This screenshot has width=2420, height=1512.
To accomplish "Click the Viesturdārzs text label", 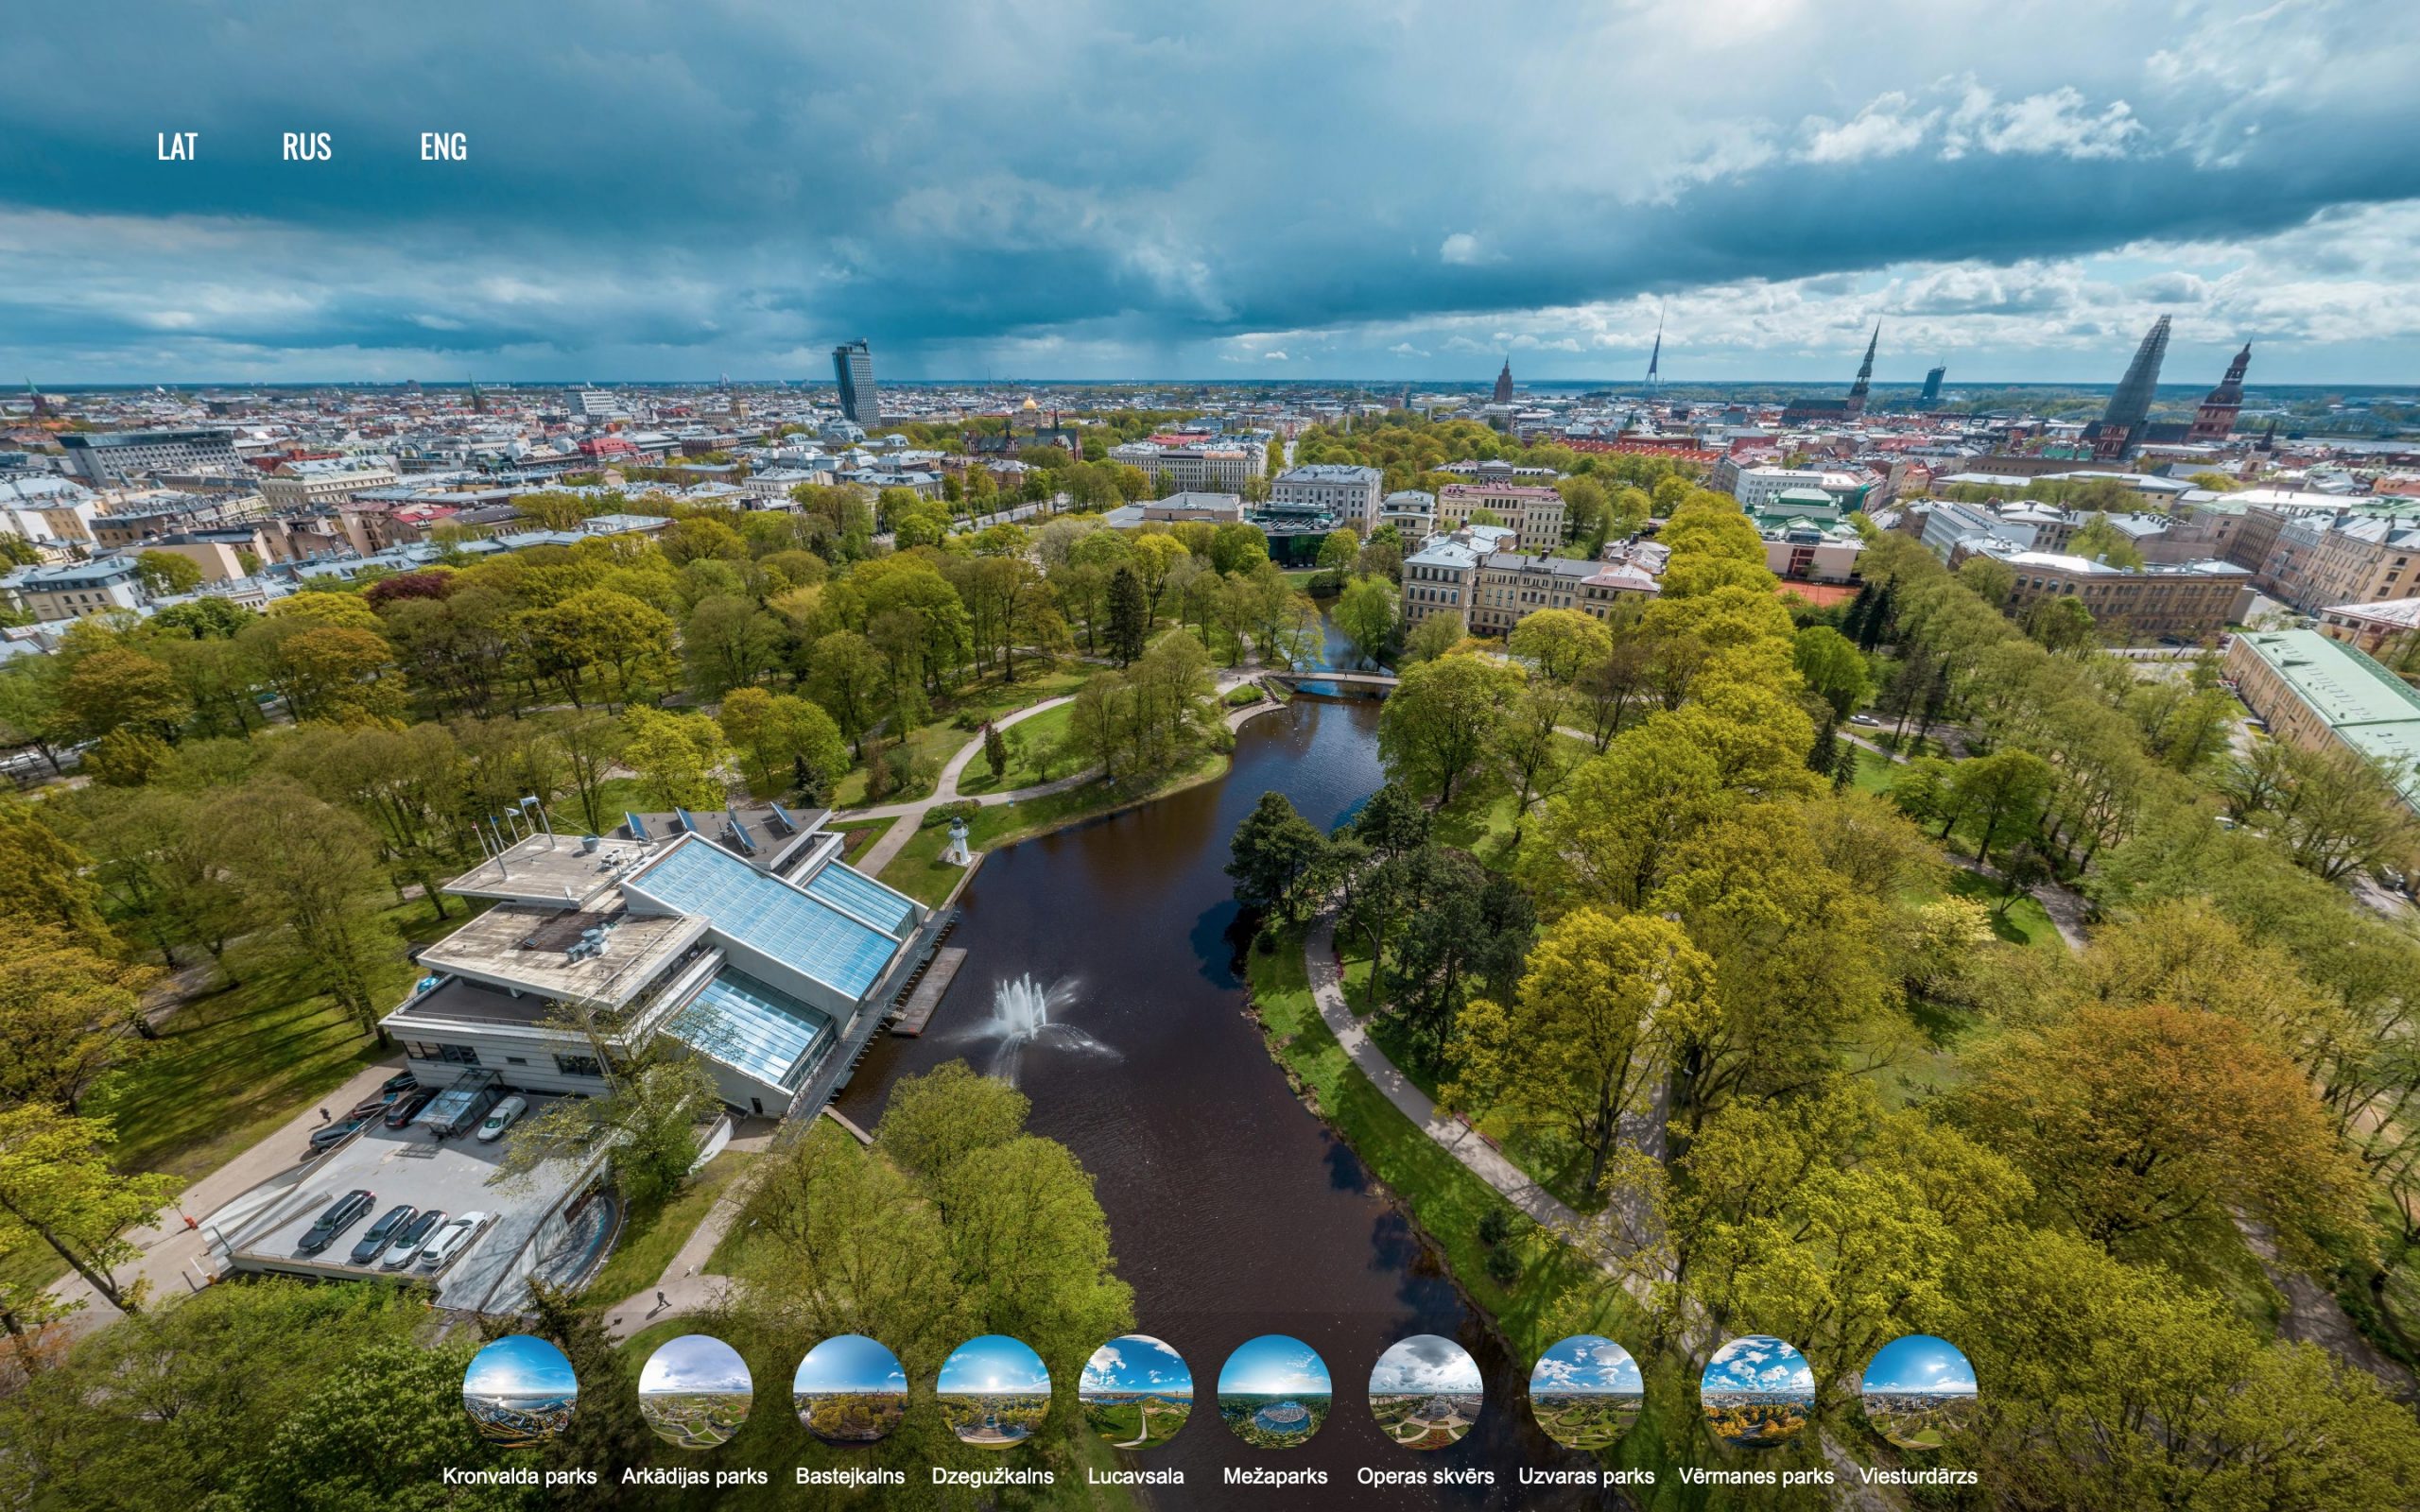I will point(1918,1476).
